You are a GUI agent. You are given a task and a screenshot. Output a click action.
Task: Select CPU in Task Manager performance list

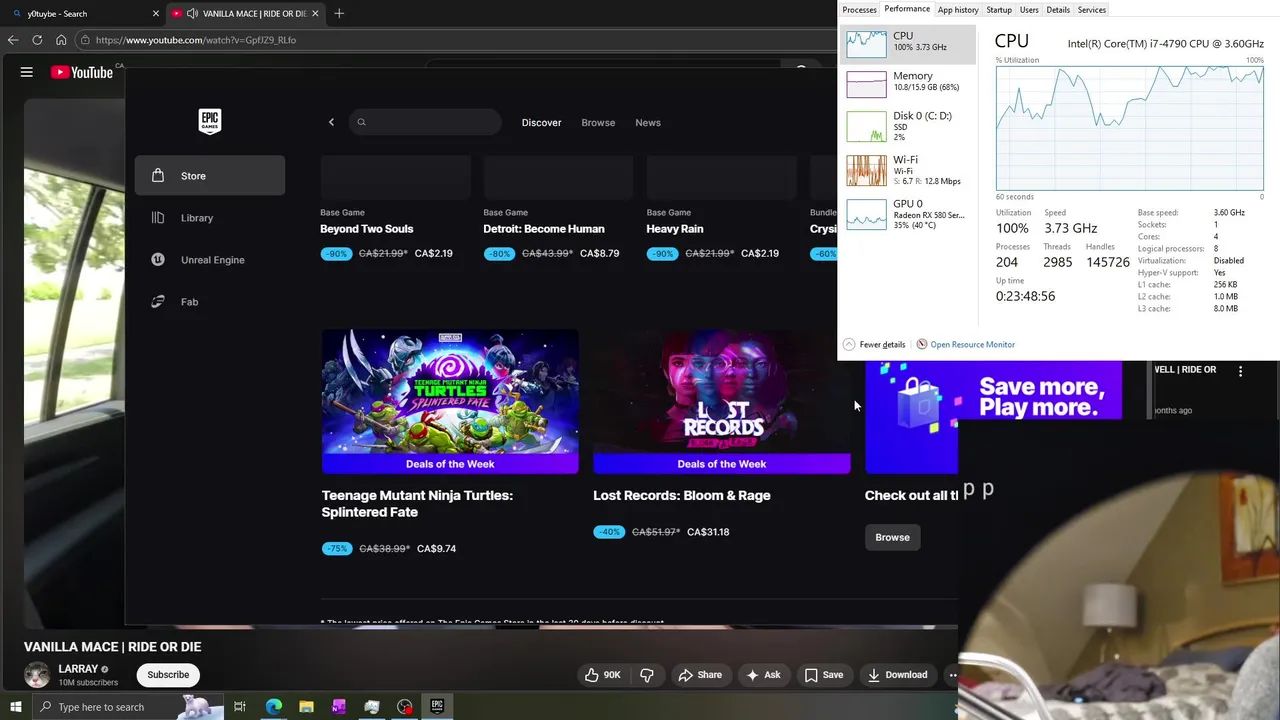(x=907, y=44)
